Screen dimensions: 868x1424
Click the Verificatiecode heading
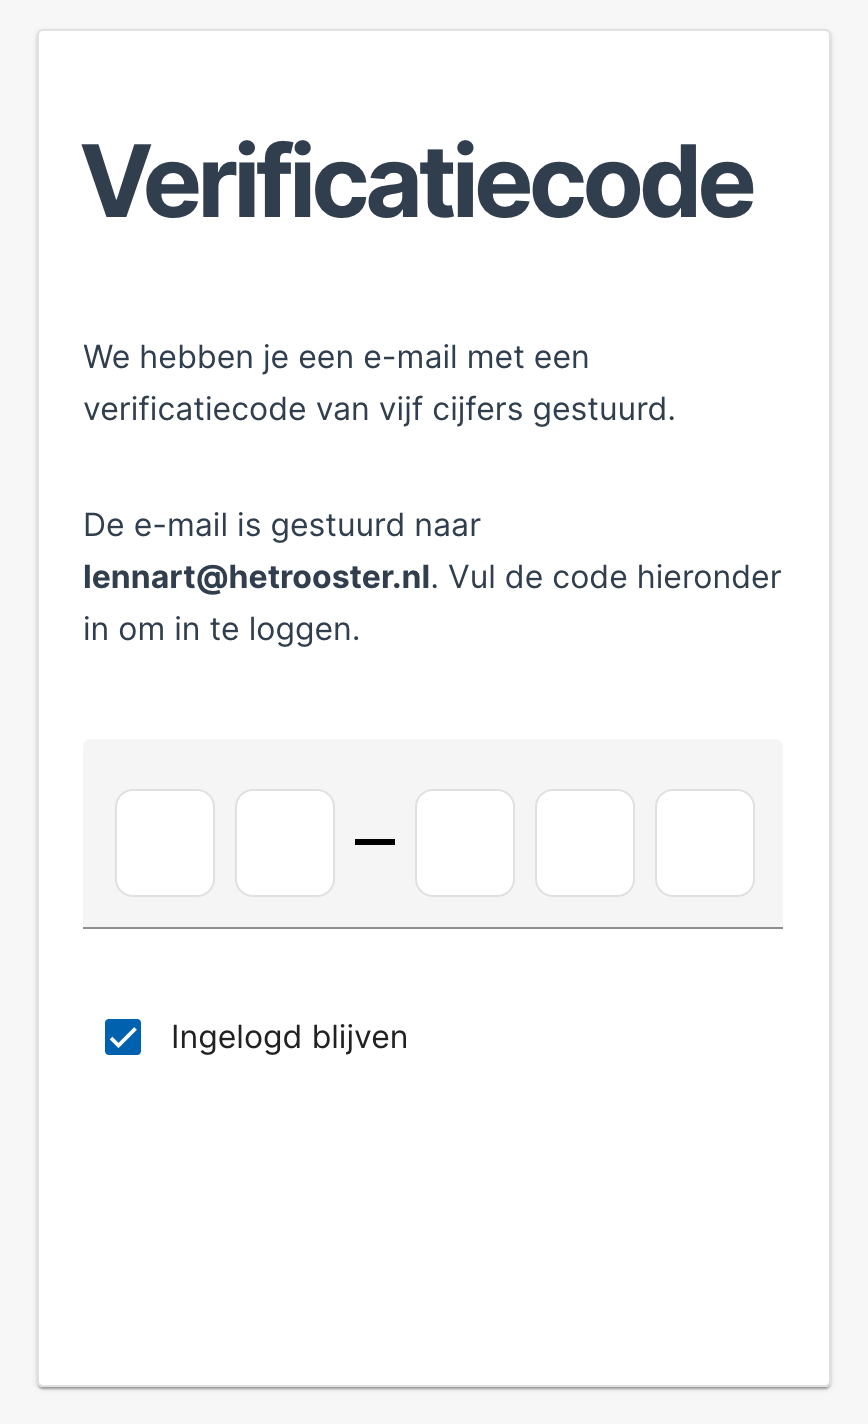coord(417,180)
